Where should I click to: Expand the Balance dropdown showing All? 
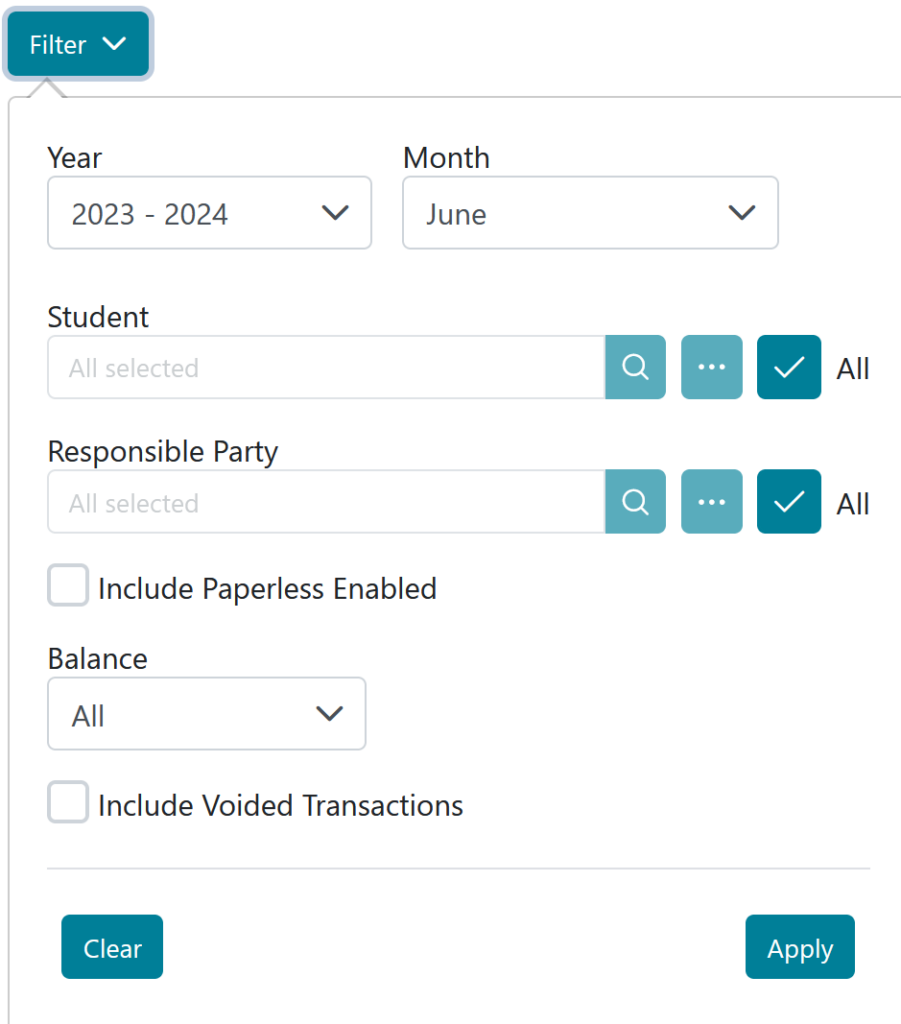206,714
